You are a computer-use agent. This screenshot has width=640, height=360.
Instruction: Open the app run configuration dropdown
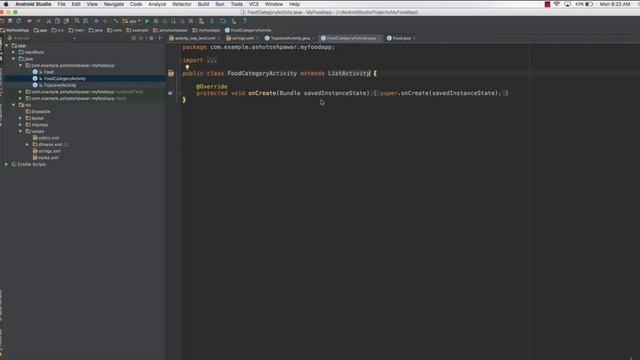(132, 21)
